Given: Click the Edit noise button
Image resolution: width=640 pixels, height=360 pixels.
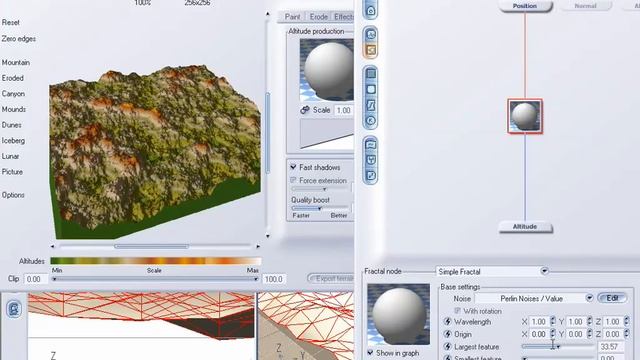Looking at the screenshot, I should coord(612,298).
